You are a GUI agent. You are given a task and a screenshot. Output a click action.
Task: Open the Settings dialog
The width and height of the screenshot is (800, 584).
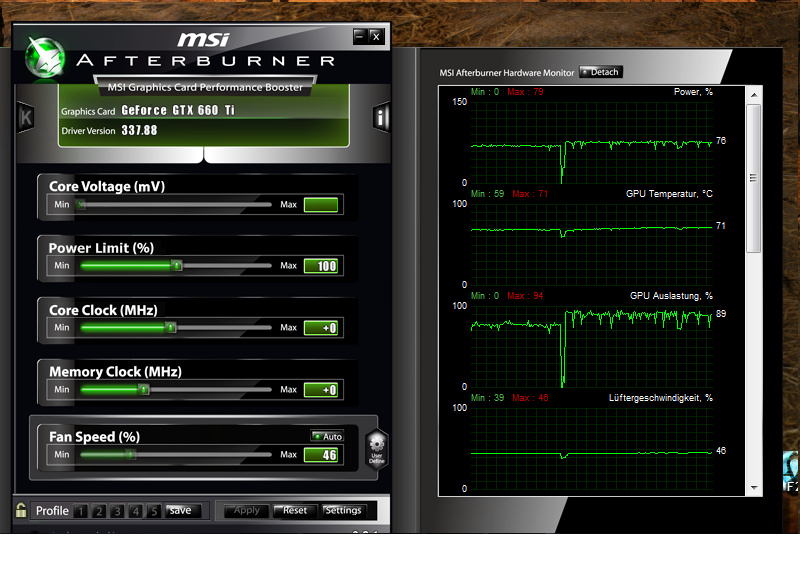(x=343, y=511)
